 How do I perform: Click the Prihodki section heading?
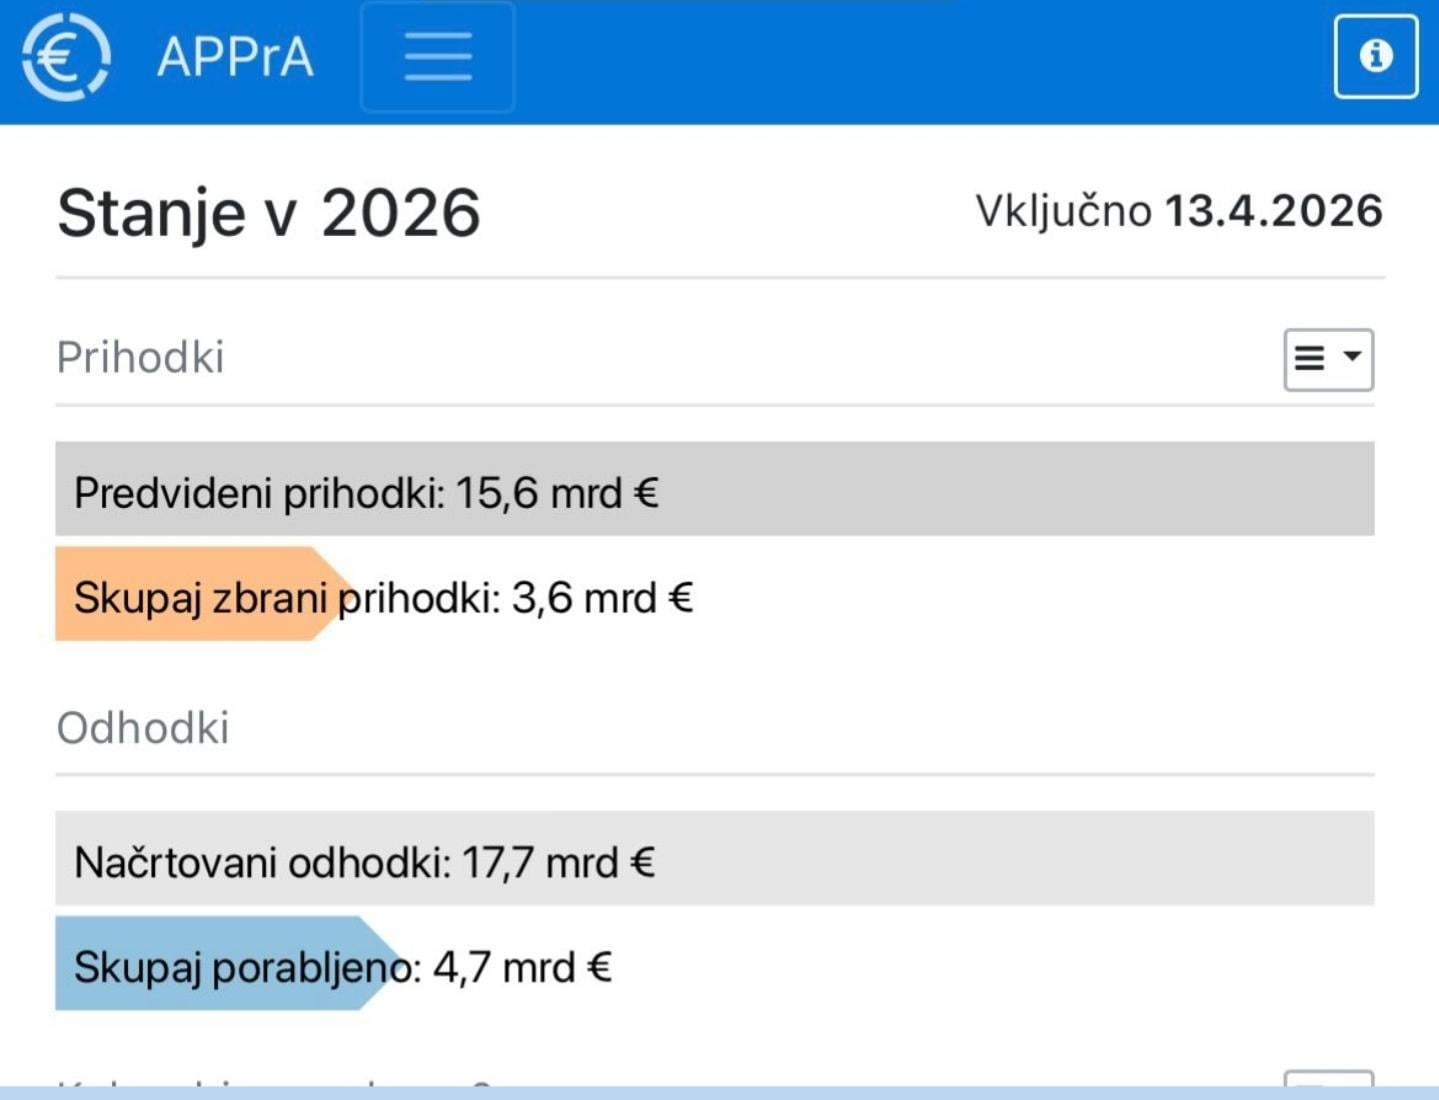tap(141, 358)
